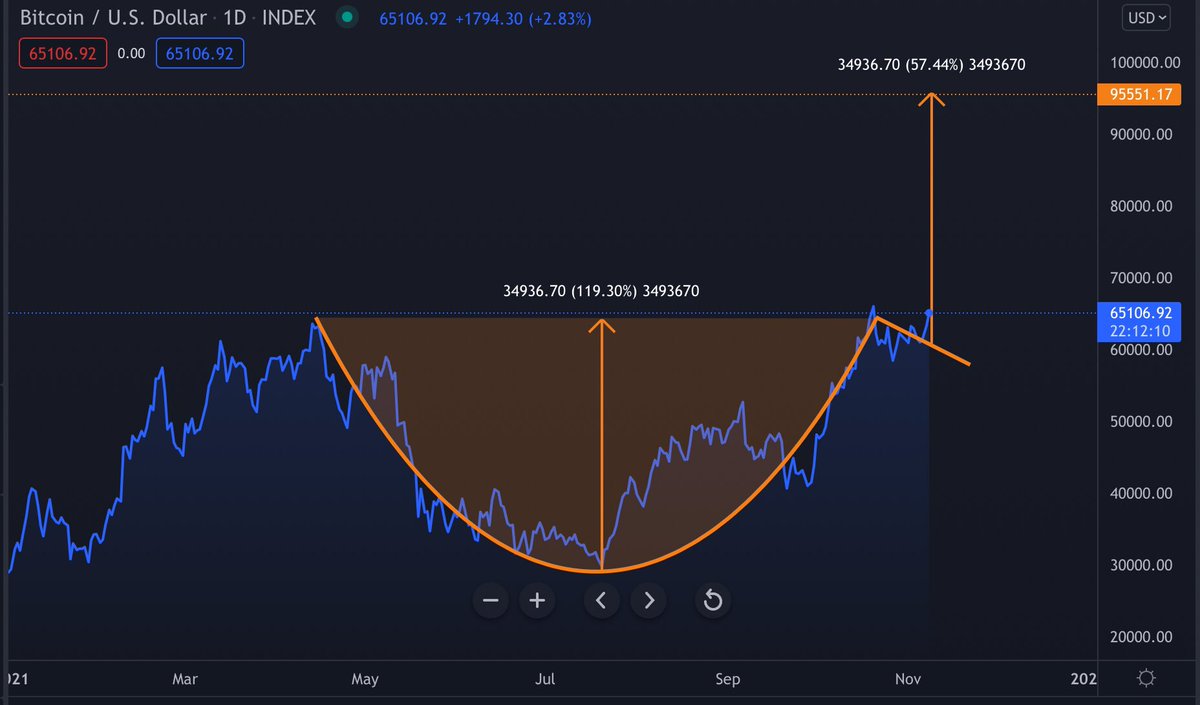Click the 40000.00 price axis label
The width and height of the screenshot is (1200, 705).
click(x=1141, y=493)
